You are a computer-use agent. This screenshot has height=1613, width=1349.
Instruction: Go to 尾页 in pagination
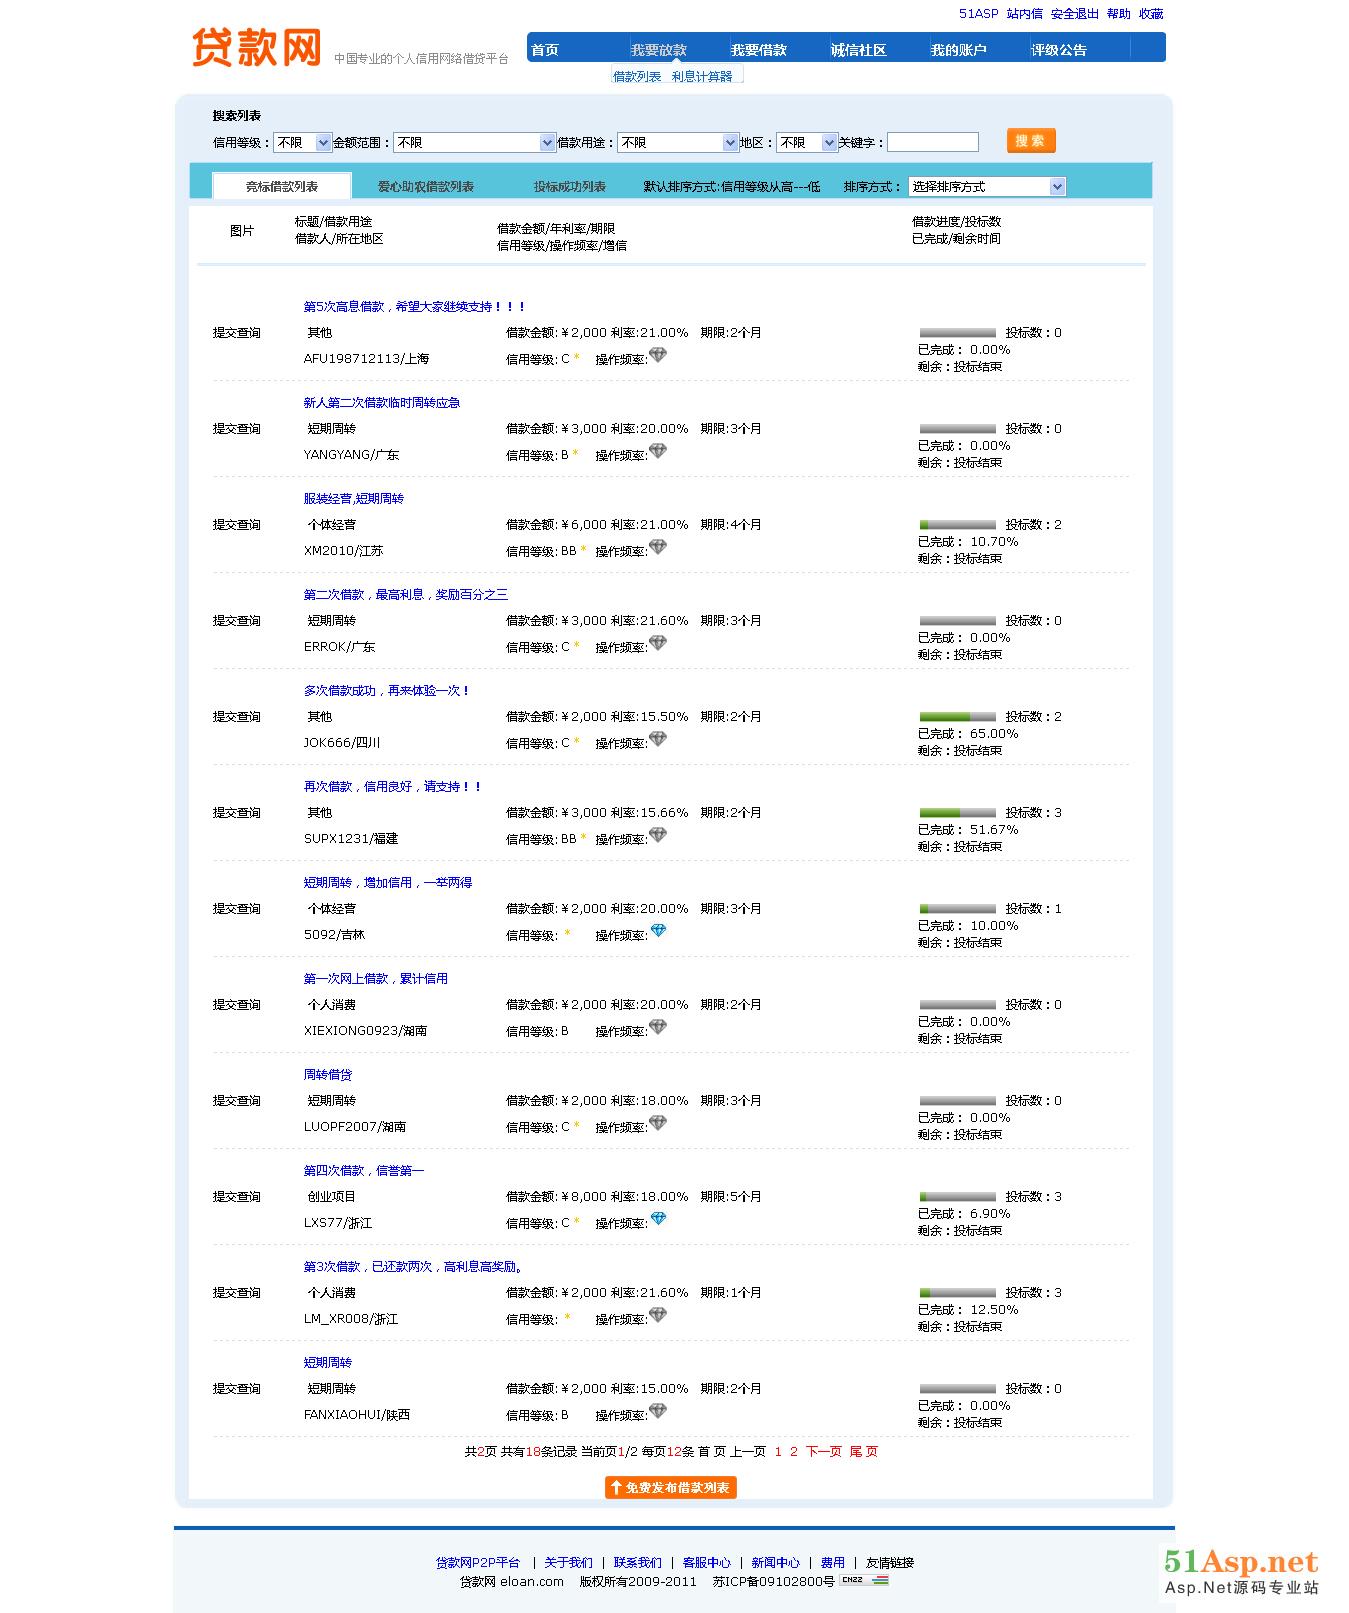[x=864, y=1452]
